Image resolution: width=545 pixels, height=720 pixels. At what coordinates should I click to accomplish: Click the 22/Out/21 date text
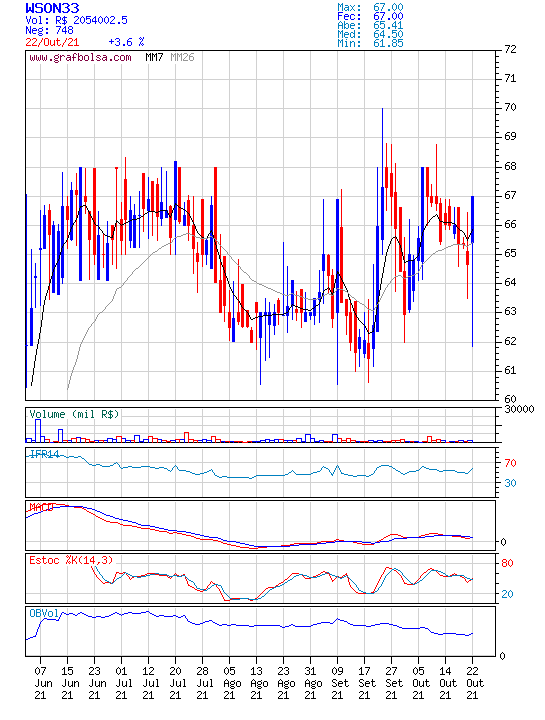pos(52,42)
